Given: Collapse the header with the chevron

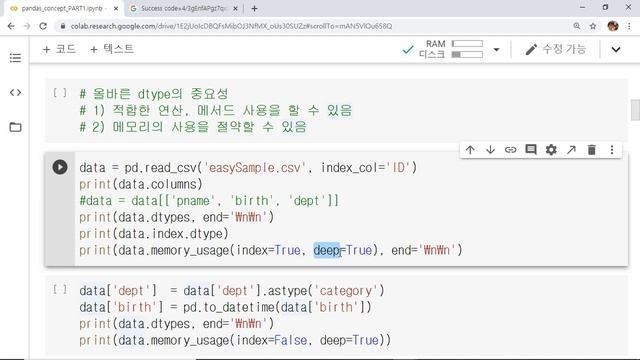Looking at the screenshot, I should click(x=616, y=50).
